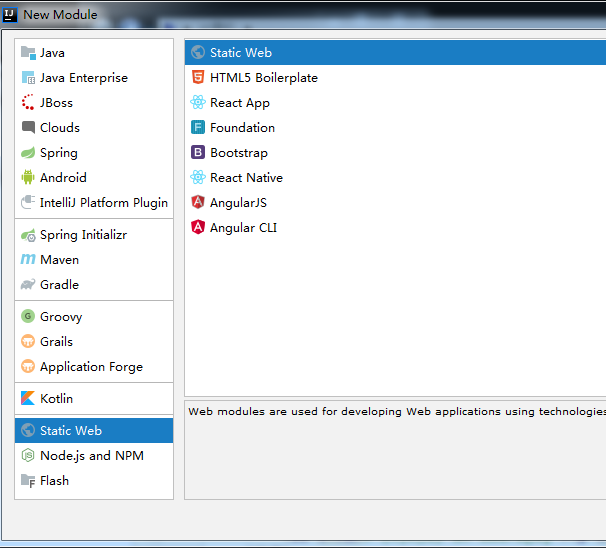The image size is (606, 548).
Task: Choose Node.js and NPM entry
Action: click(x=94, y=456)
